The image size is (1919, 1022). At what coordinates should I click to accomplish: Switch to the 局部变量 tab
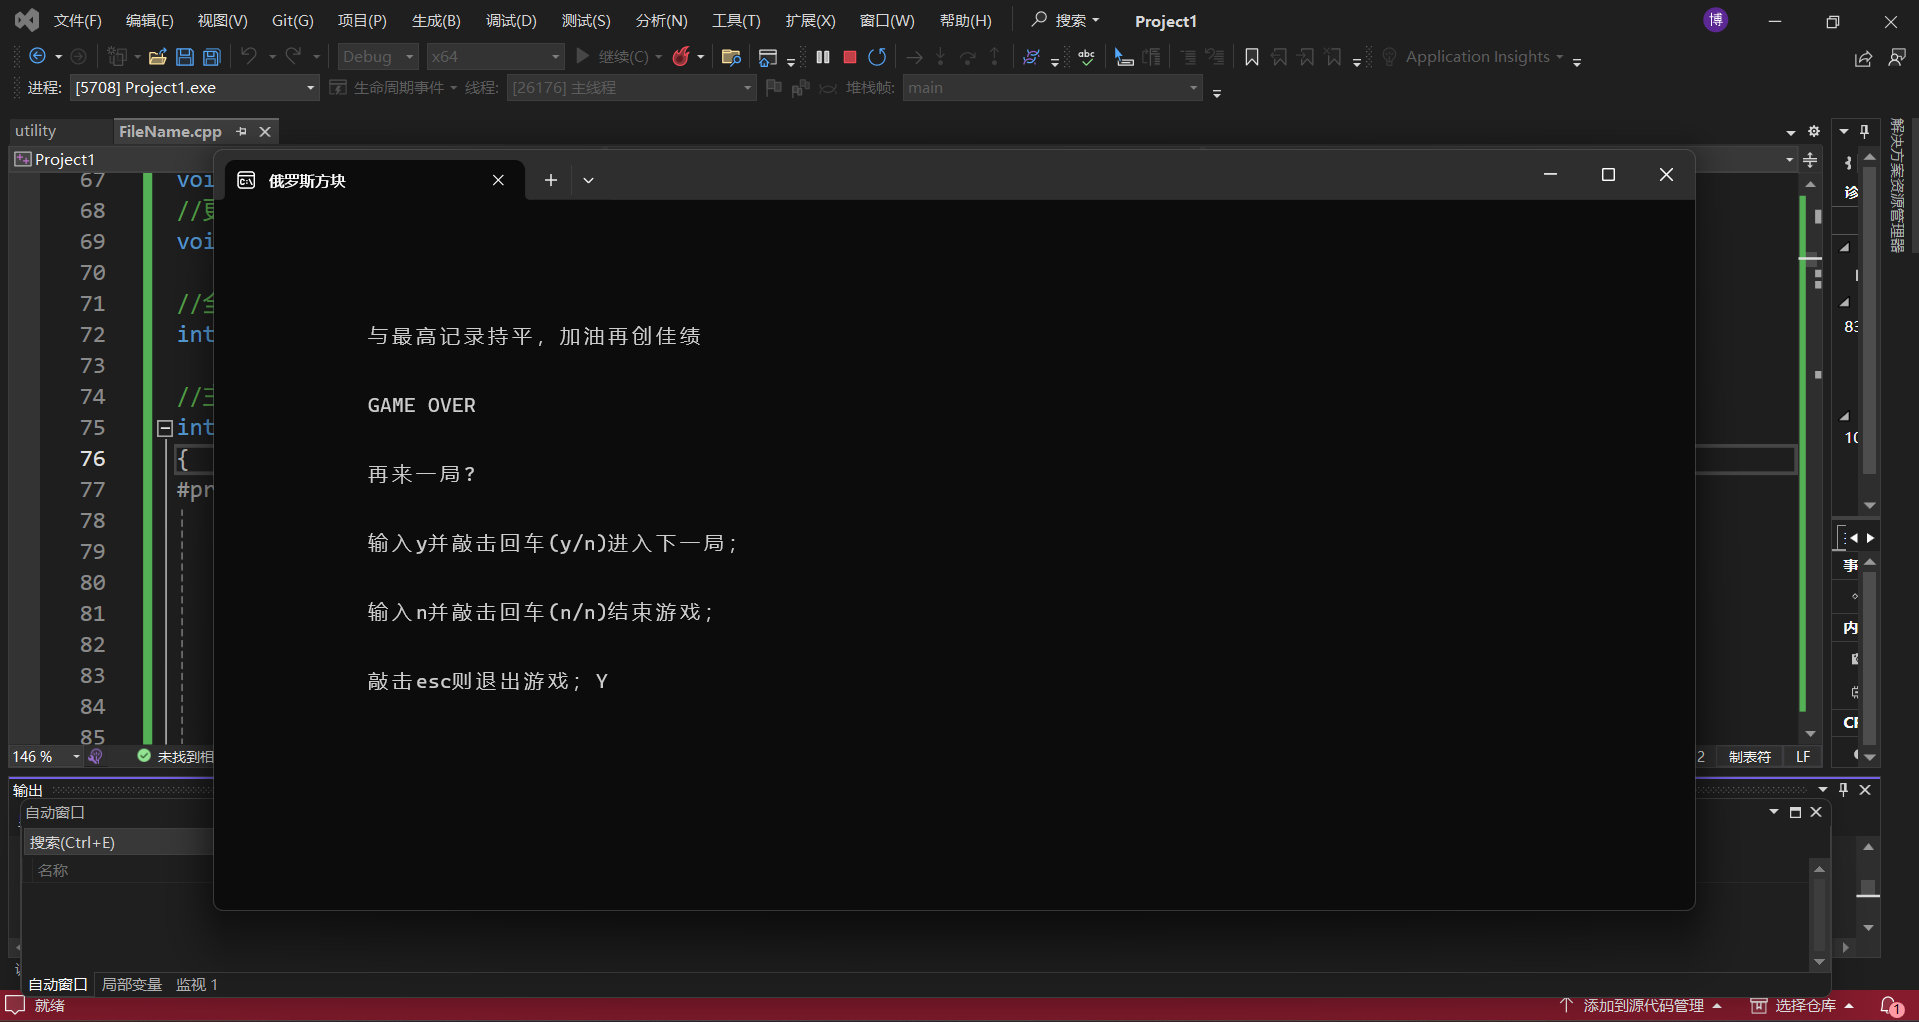[132, 985]
